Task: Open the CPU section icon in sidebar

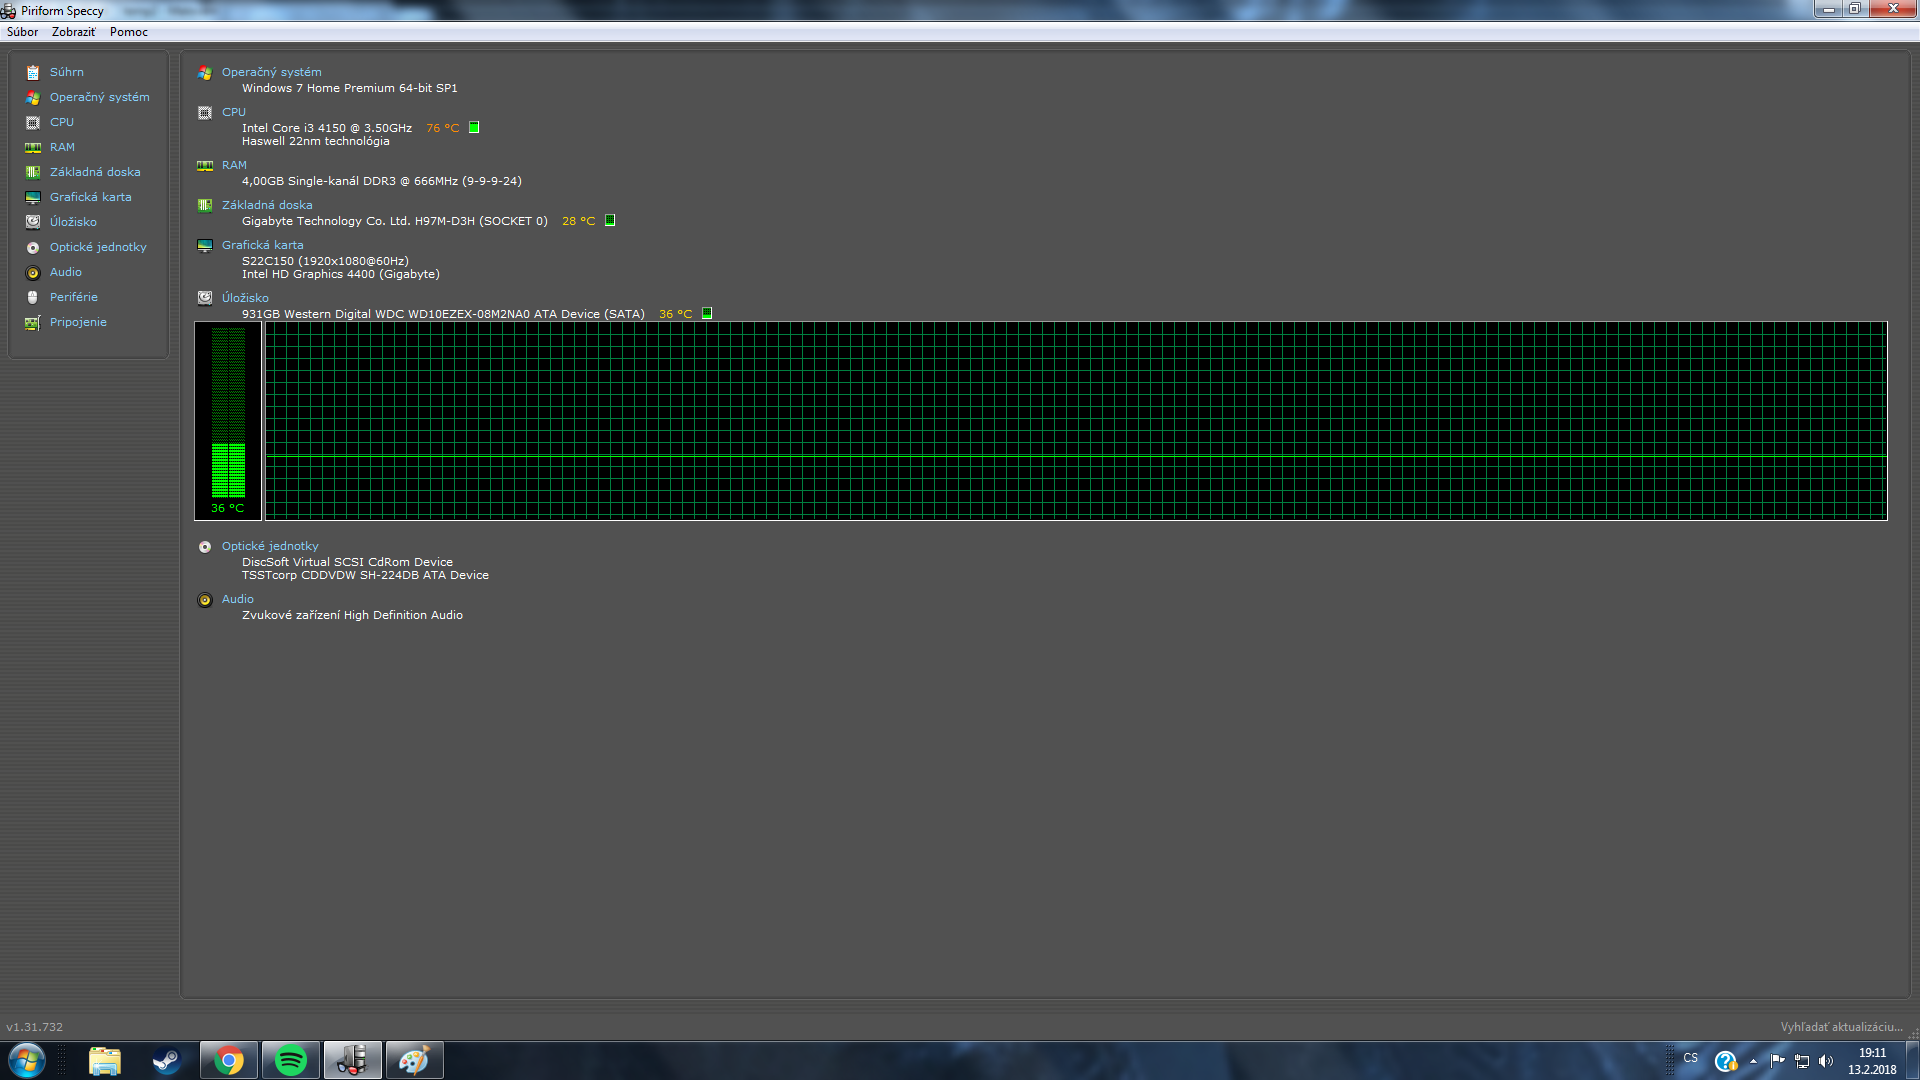Action: [33, 122]
